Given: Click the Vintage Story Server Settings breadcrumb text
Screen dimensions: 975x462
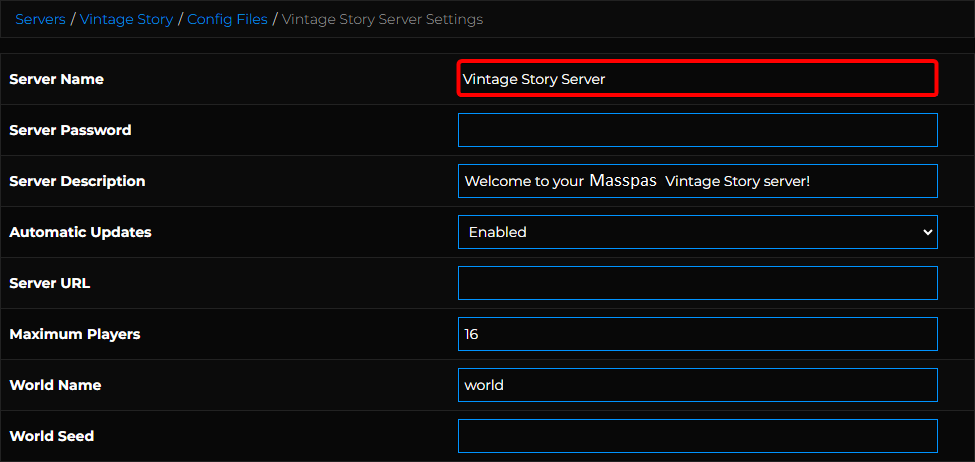Looking at the screenshot, I should click(x=383, y=19).
